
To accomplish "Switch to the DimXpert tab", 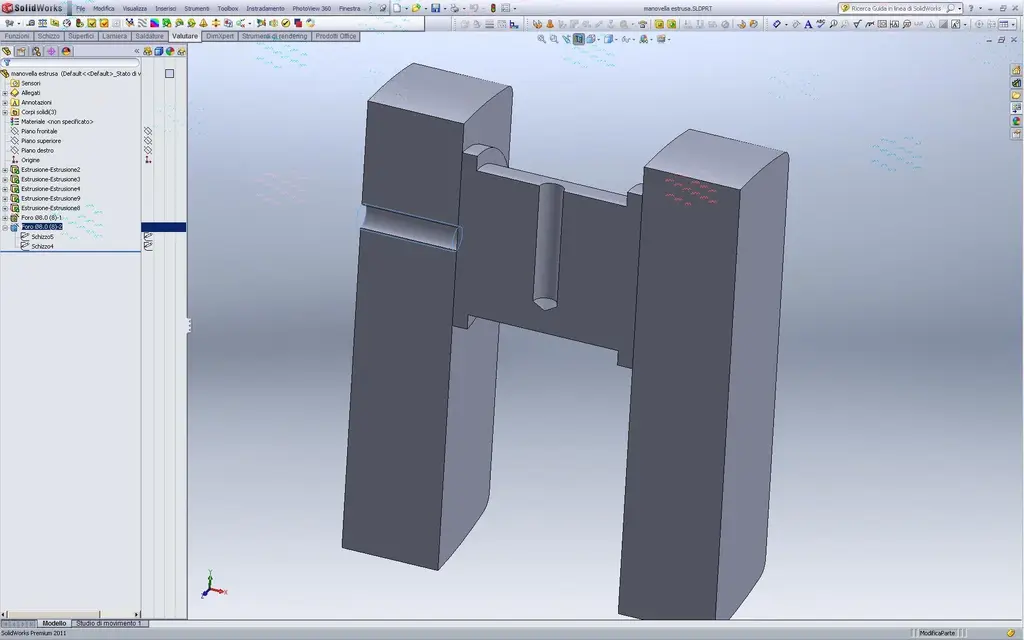I will tap(220, 36).
